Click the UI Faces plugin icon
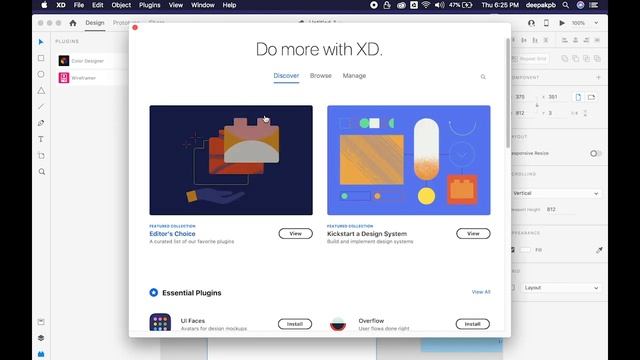This screenshot has width=640, height=360. pyautogui.click(x=160, y=322)
